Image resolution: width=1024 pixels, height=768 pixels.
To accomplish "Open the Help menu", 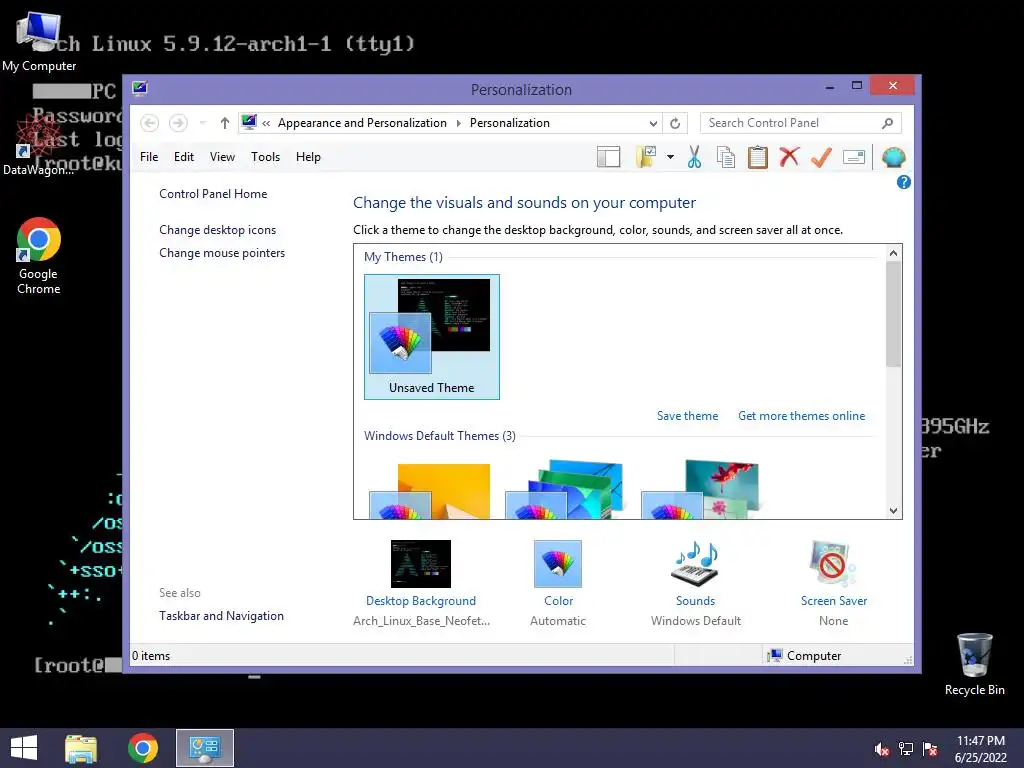I will (308, 157).
